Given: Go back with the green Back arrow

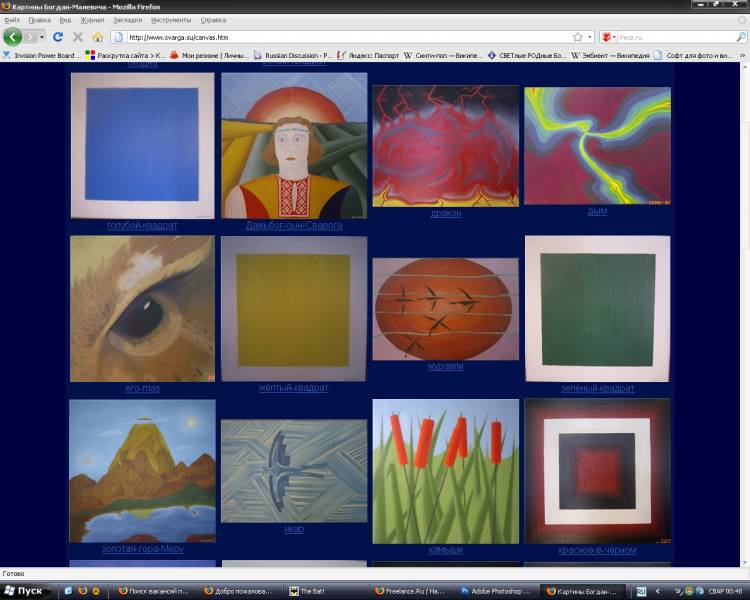Looking at the screenshot, I should tap(12, 37).
